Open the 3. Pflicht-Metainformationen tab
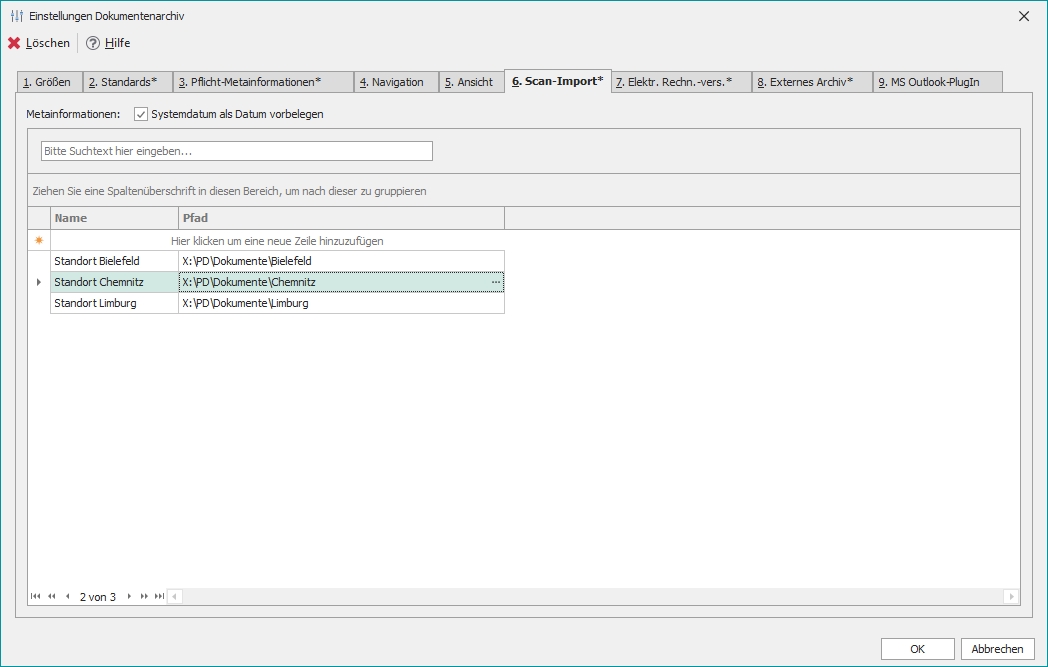 pos(263,82)
